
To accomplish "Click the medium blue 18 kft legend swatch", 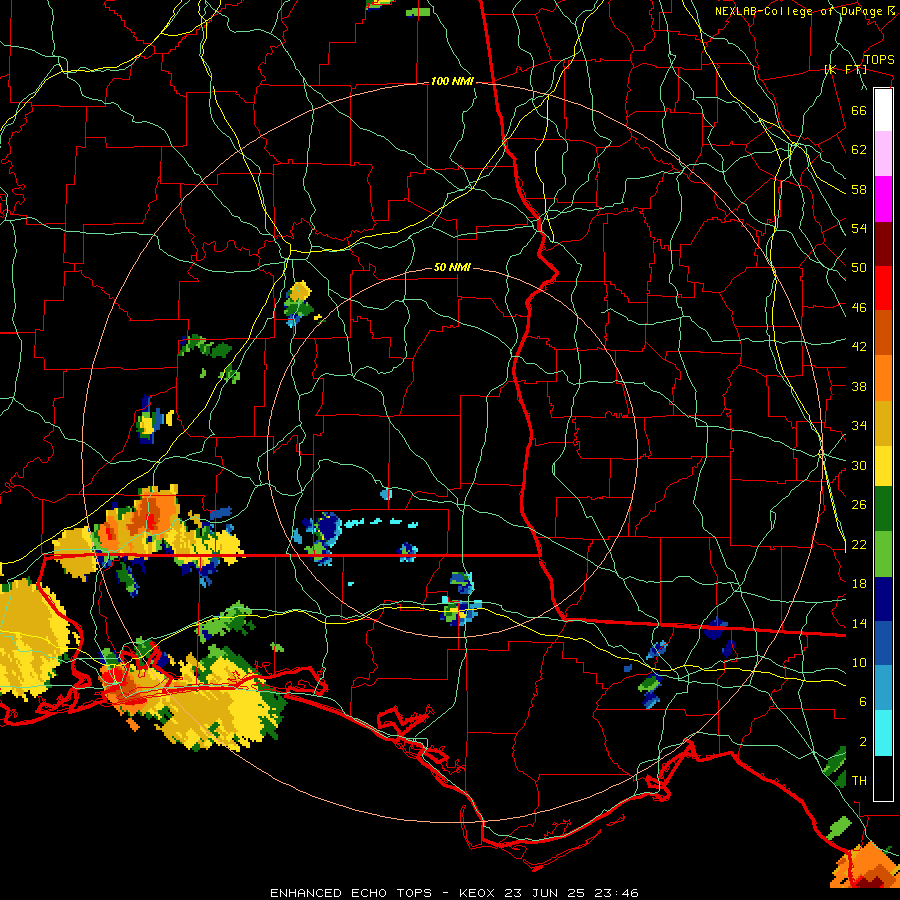I will coord(883,643).
